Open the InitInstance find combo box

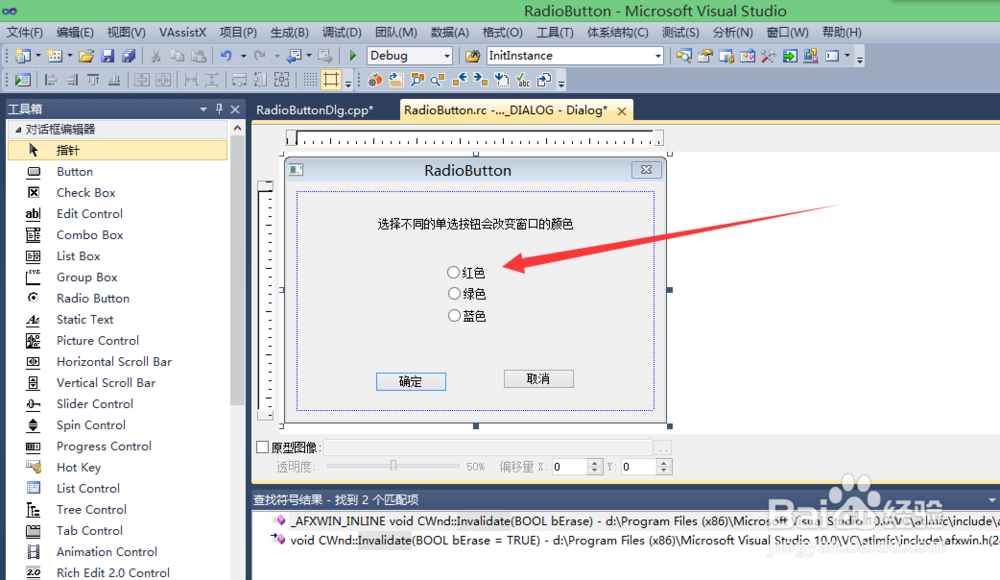tap(575, 56)
